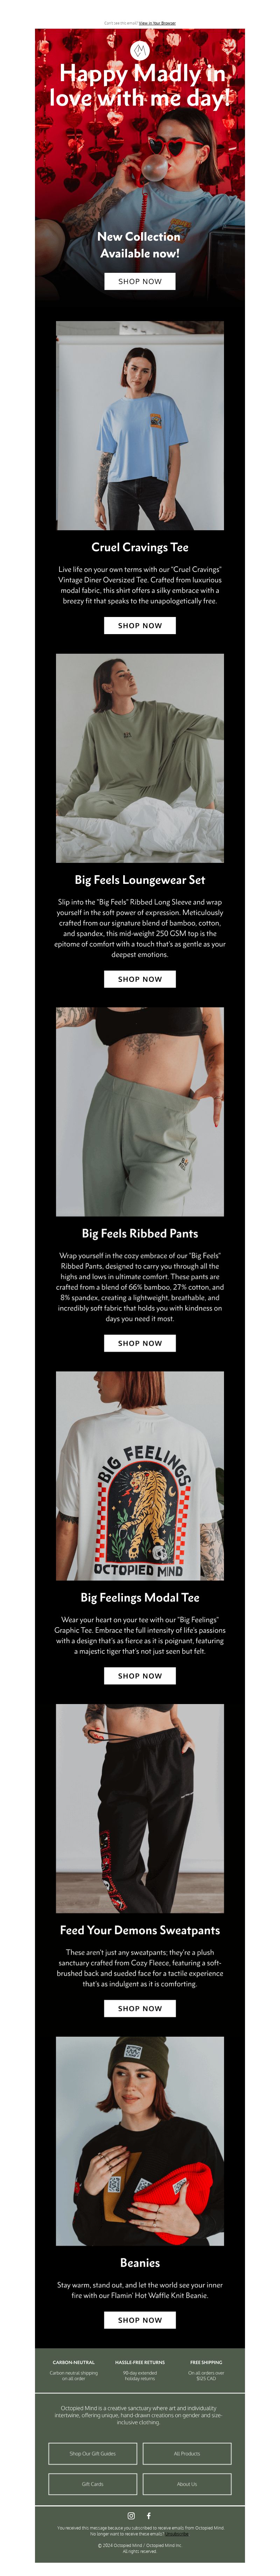Click the Big Feelings tiger tee photo

click(x=140, y=1476)
